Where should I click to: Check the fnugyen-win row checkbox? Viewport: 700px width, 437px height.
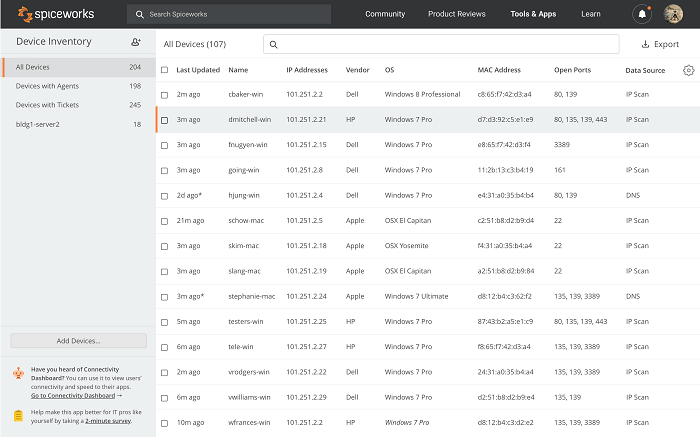click(164, 145)
